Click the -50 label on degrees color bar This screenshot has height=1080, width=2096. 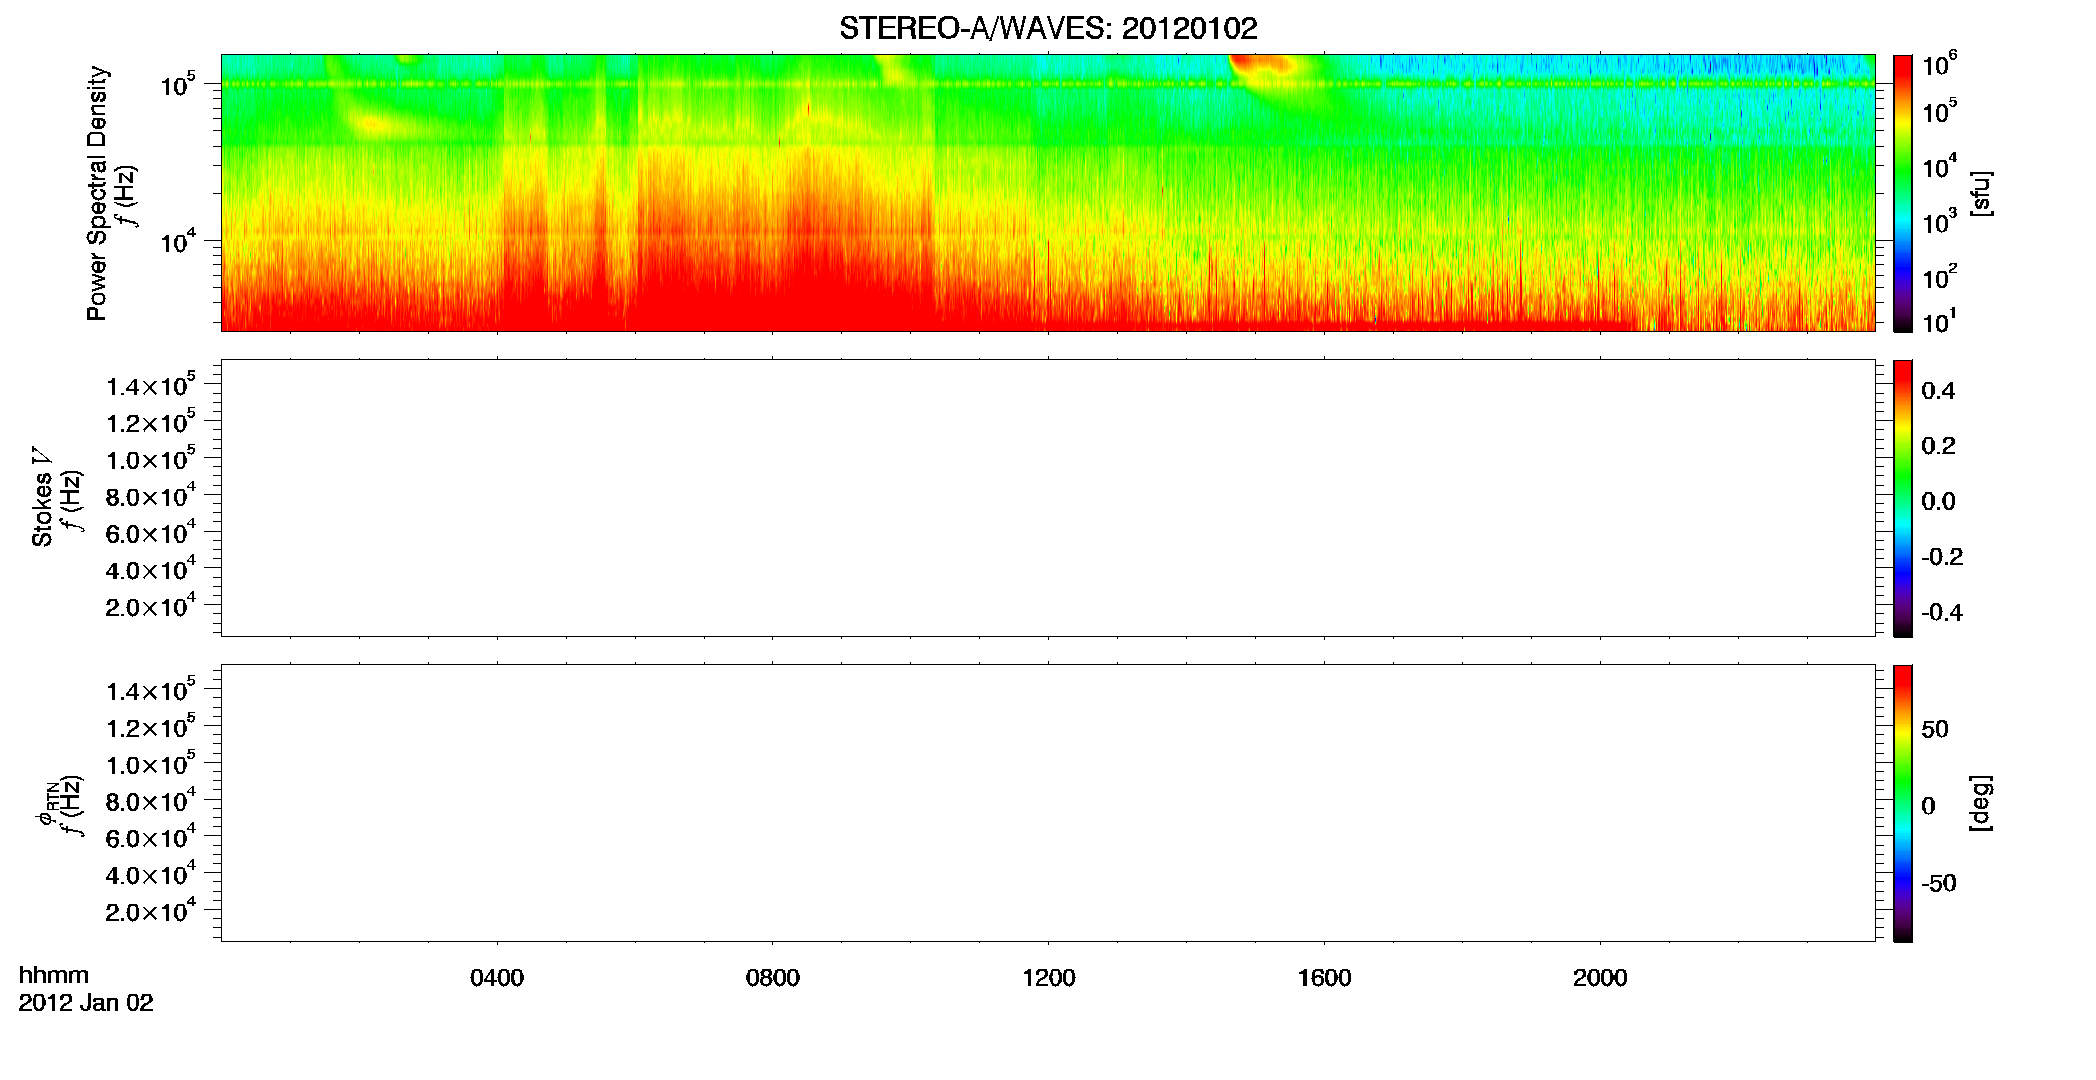[1939, 883]
